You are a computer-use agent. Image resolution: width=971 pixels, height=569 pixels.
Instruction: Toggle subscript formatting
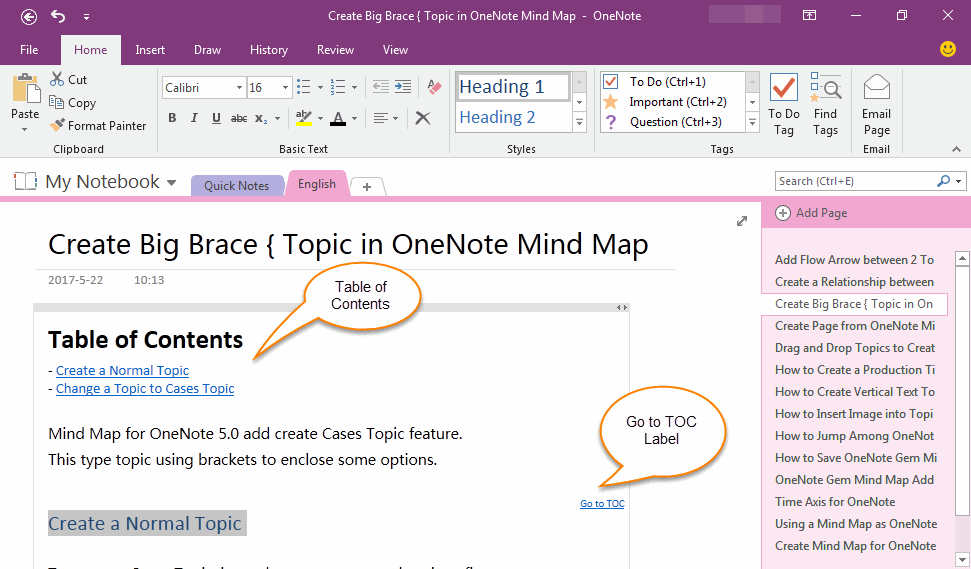pos(261,118)
